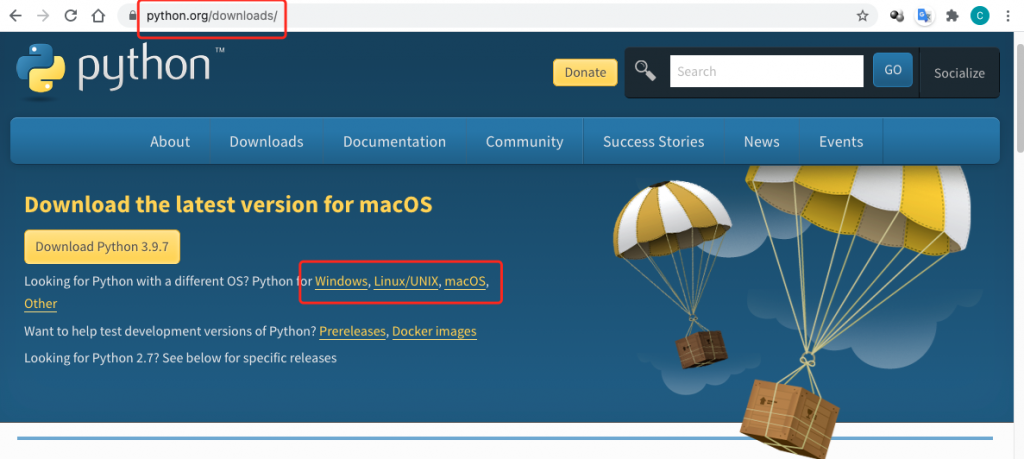This screenshot has height=459, width=1024.
Task: Open the Docker images link
Action: pos(434,331)
